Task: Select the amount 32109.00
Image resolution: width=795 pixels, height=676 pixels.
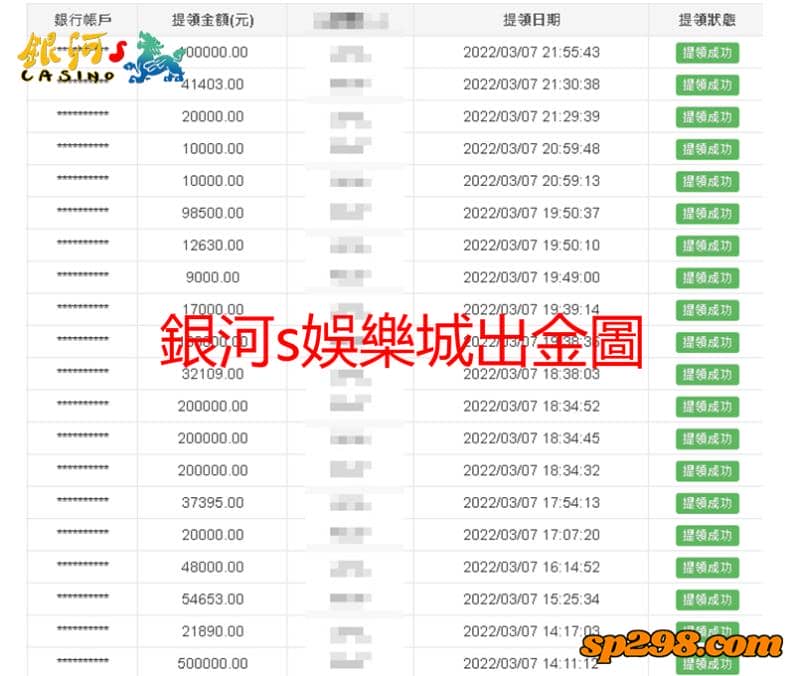Action: [213, 374]
